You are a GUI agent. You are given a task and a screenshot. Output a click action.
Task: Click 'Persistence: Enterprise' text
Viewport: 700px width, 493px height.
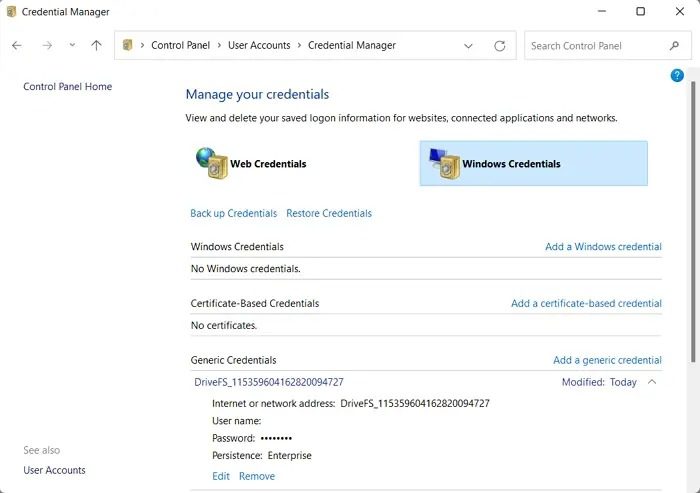(x=262, y=455)
